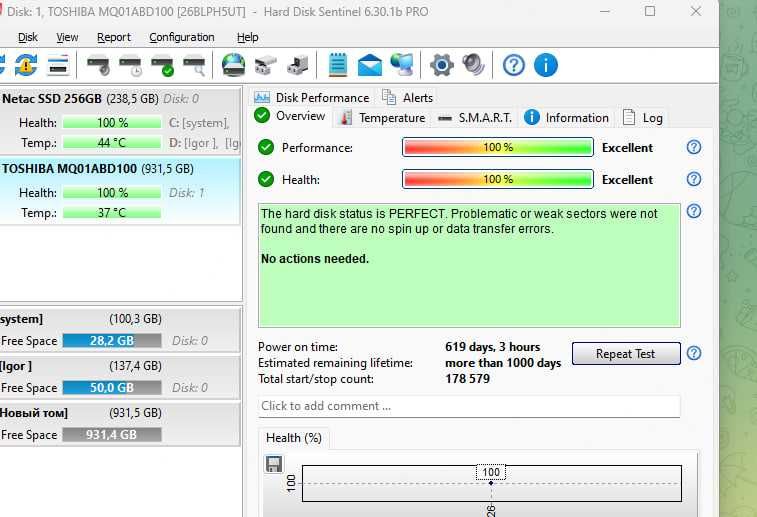Click the 100 data point on health graph
757x517 pixels.
pyautogui.click(x=491, y=483)
